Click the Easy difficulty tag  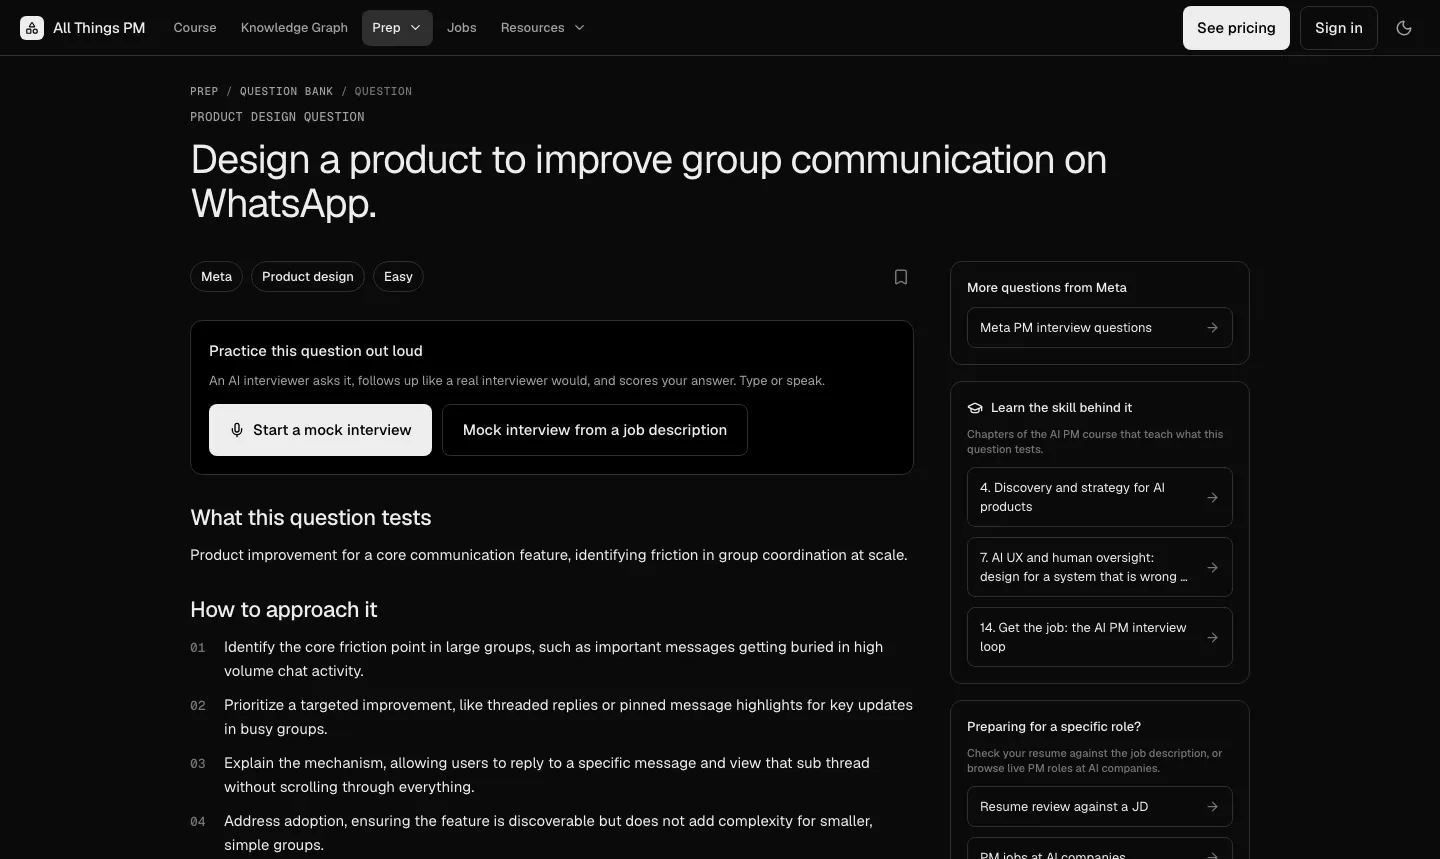coord(398,277)
